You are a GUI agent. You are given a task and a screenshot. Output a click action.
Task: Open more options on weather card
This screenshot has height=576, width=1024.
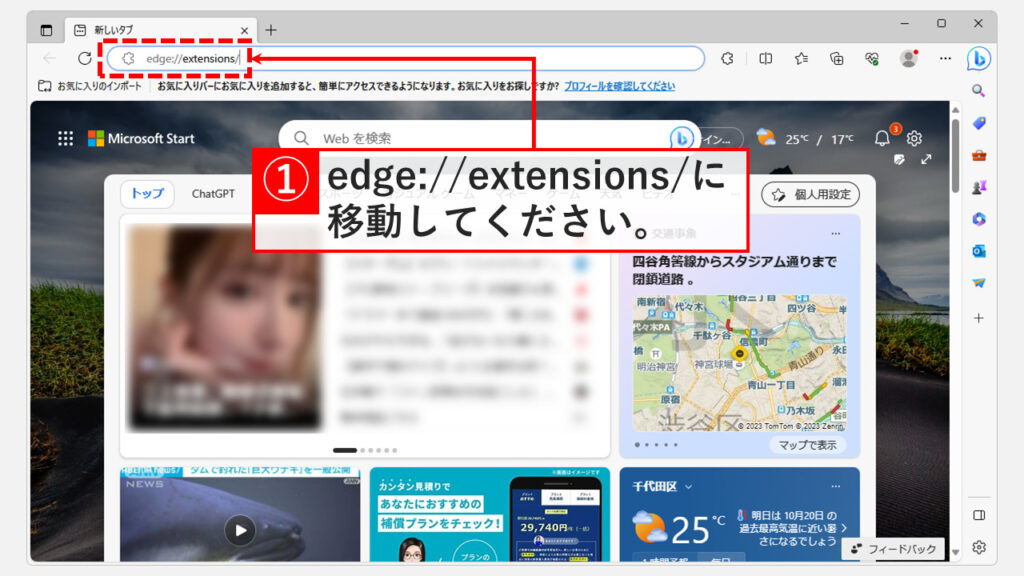tap(836, 487)
